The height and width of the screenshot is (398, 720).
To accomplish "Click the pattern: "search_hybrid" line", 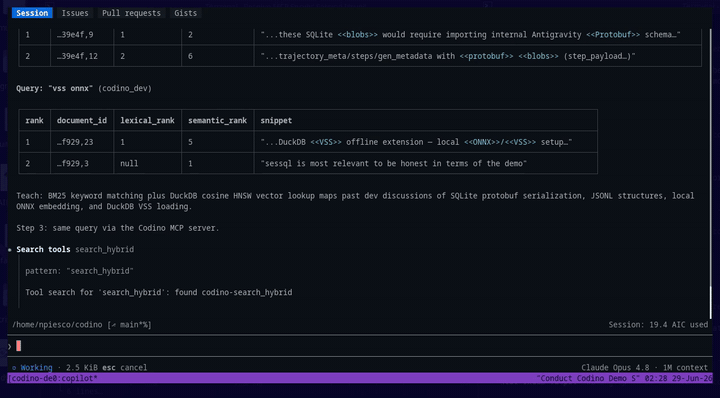I will point(79,271).
